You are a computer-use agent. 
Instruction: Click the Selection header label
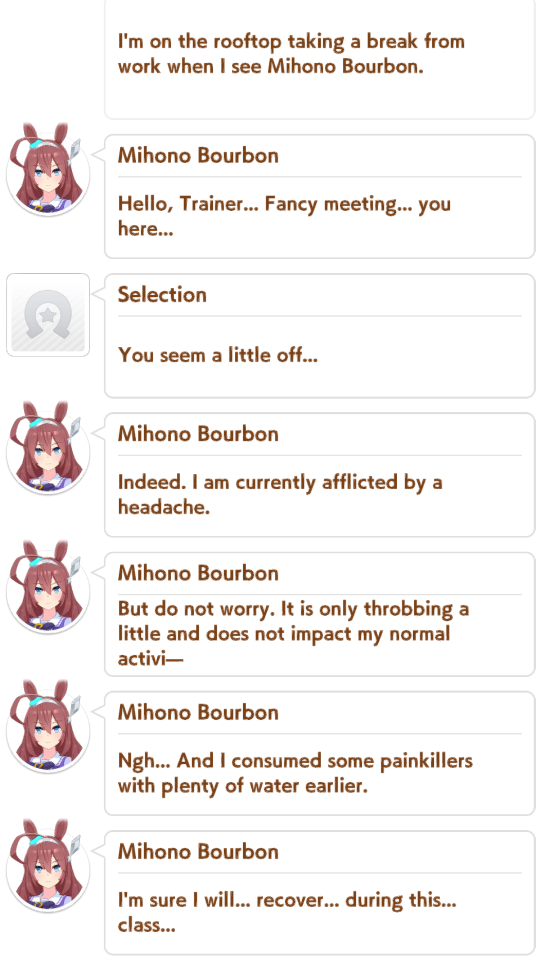click(x=162, y=295)
